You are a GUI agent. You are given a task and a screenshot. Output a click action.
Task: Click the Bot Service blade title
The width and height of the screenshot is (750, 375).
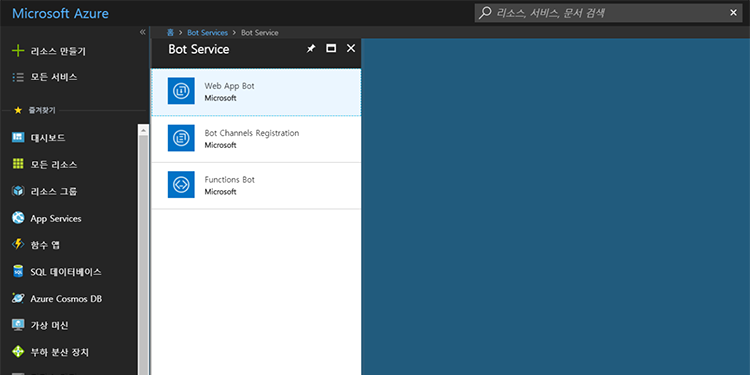(199, 49)
